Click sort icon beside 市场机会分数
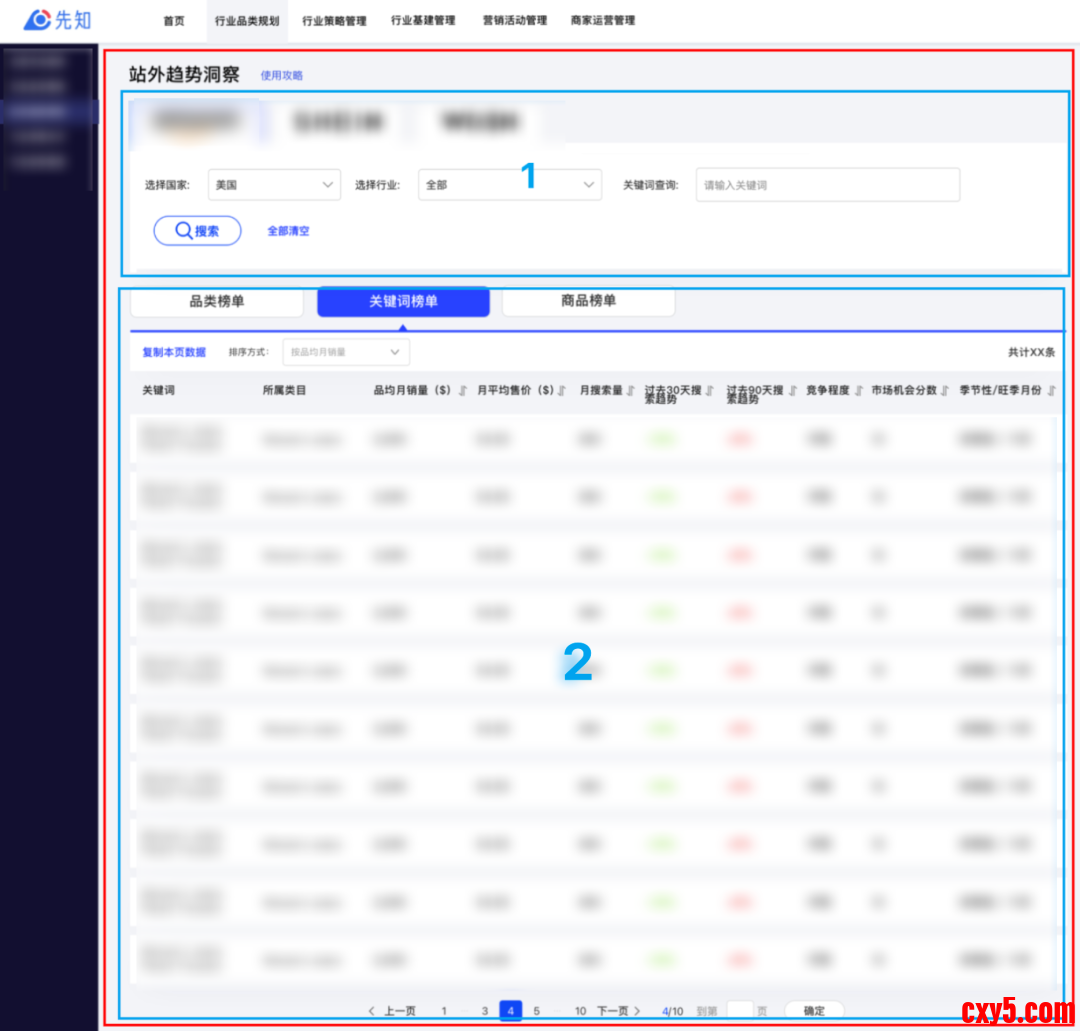This screenshot has height=1031, width=1080. tap(945, 391)
